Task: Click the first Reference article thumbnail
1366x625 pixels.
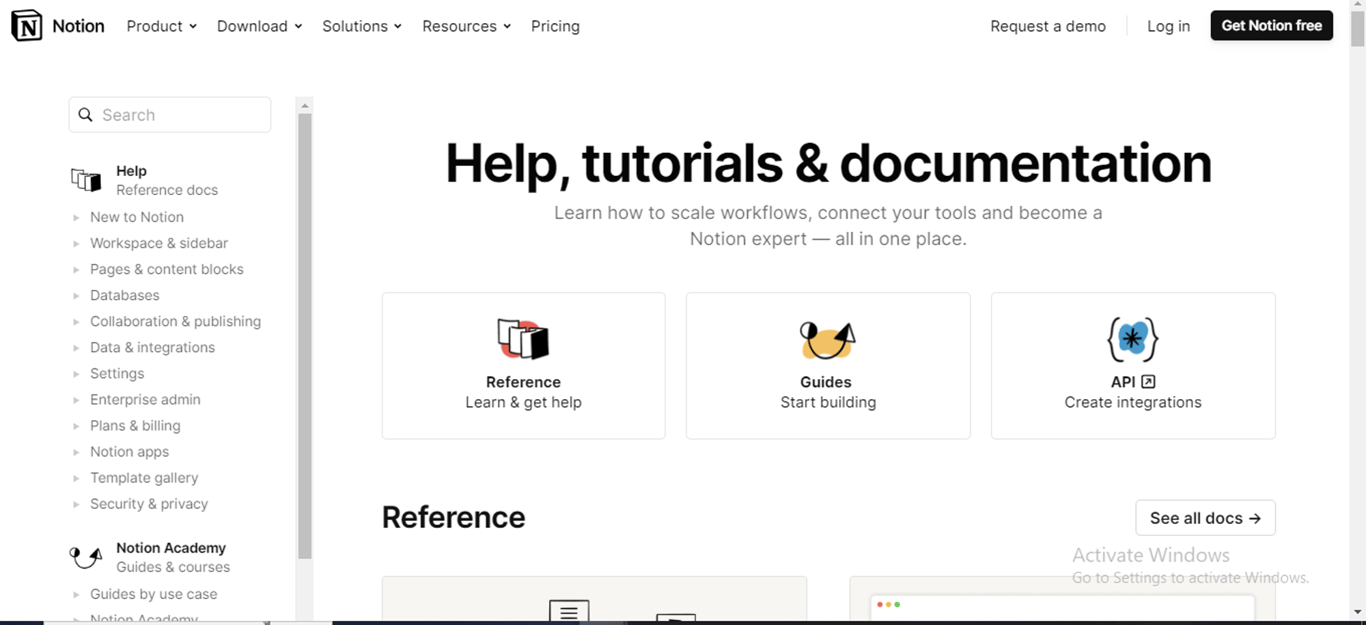Action: (594, 600)
